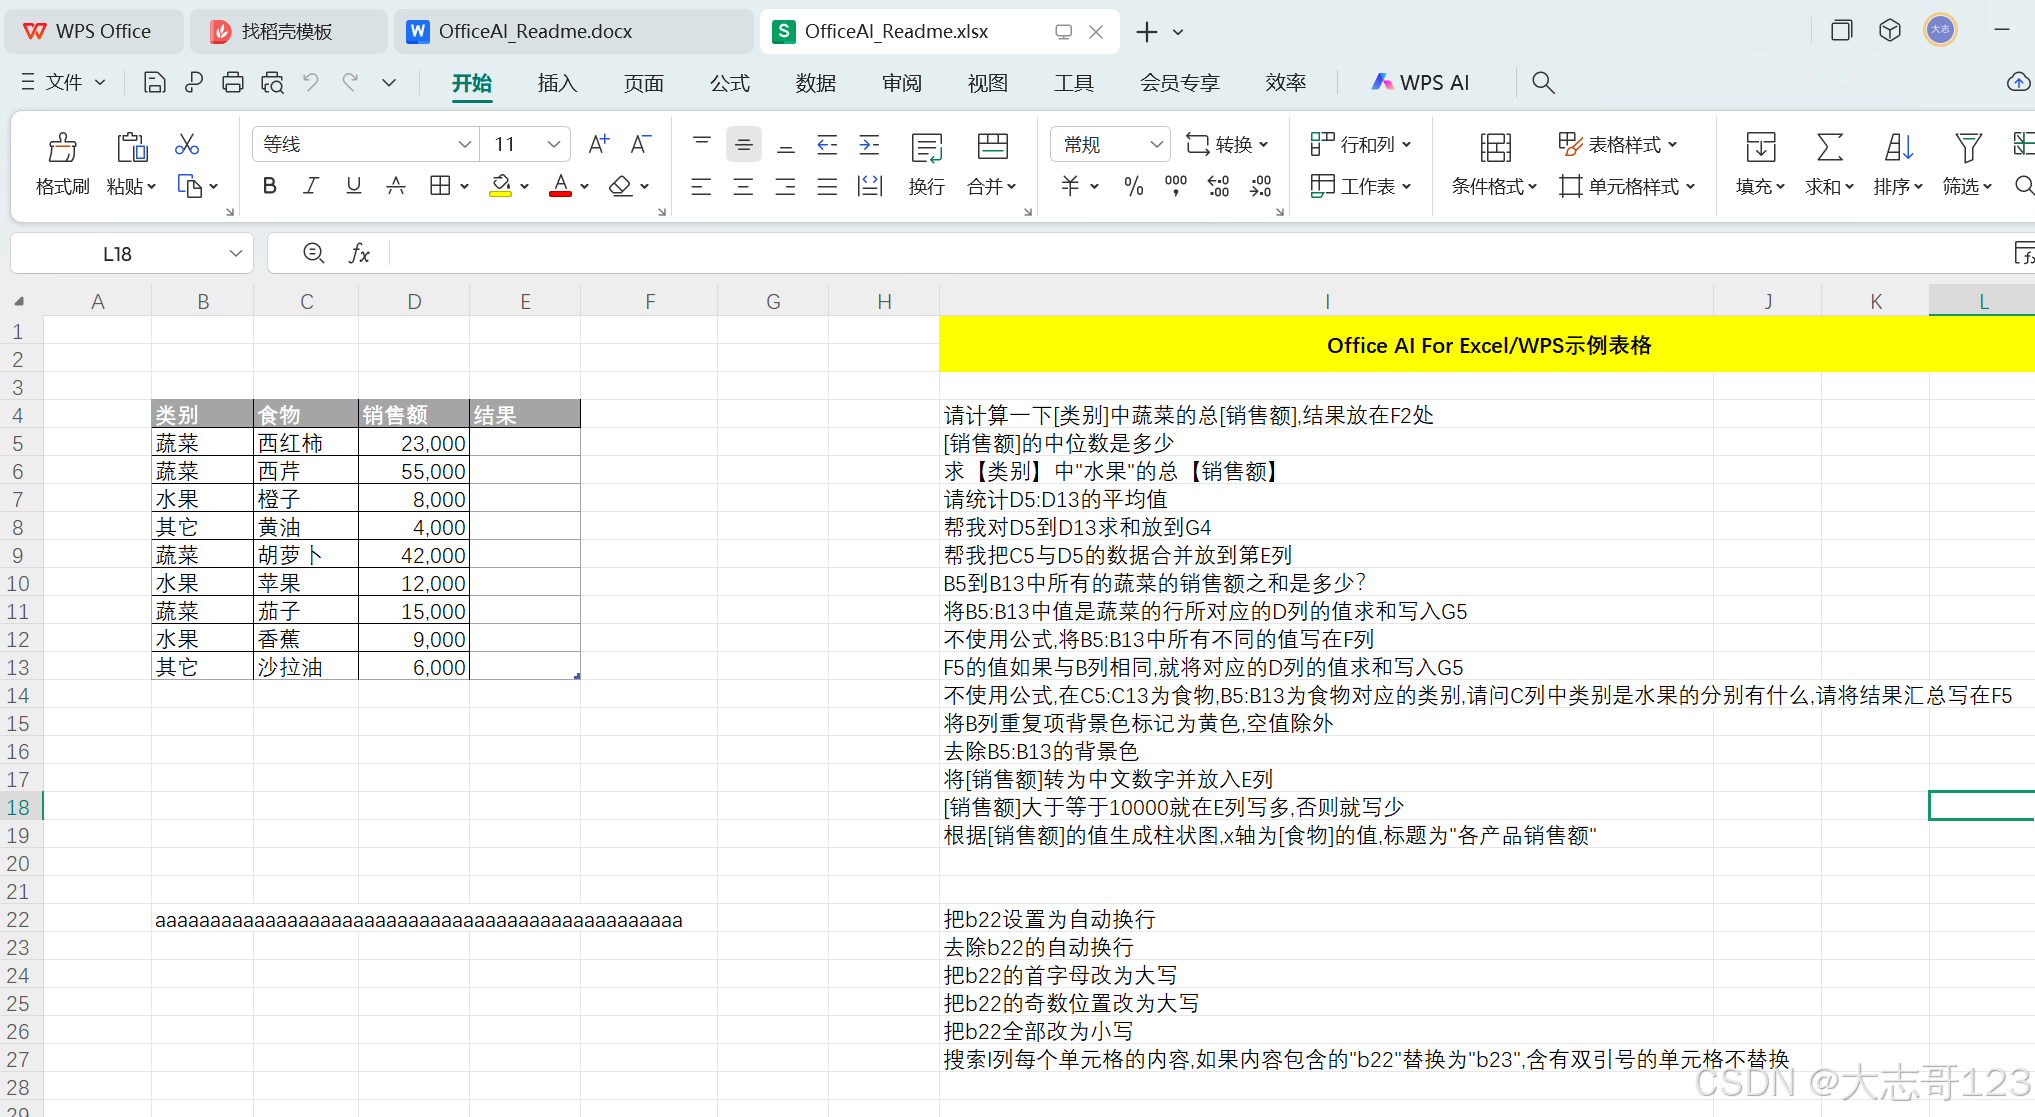Screen dimensions: 2035x1117
Task: Click the insert function fx icon
Action: click(359, 254)
